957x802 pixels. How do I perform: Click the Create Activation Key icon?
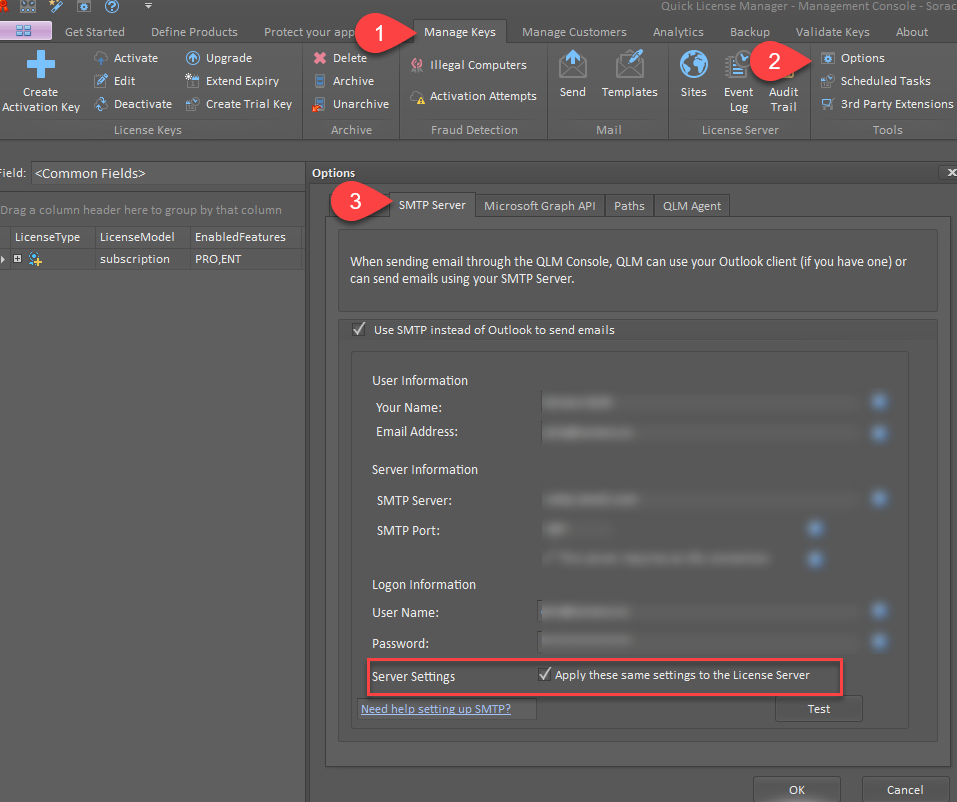point(41,67)
